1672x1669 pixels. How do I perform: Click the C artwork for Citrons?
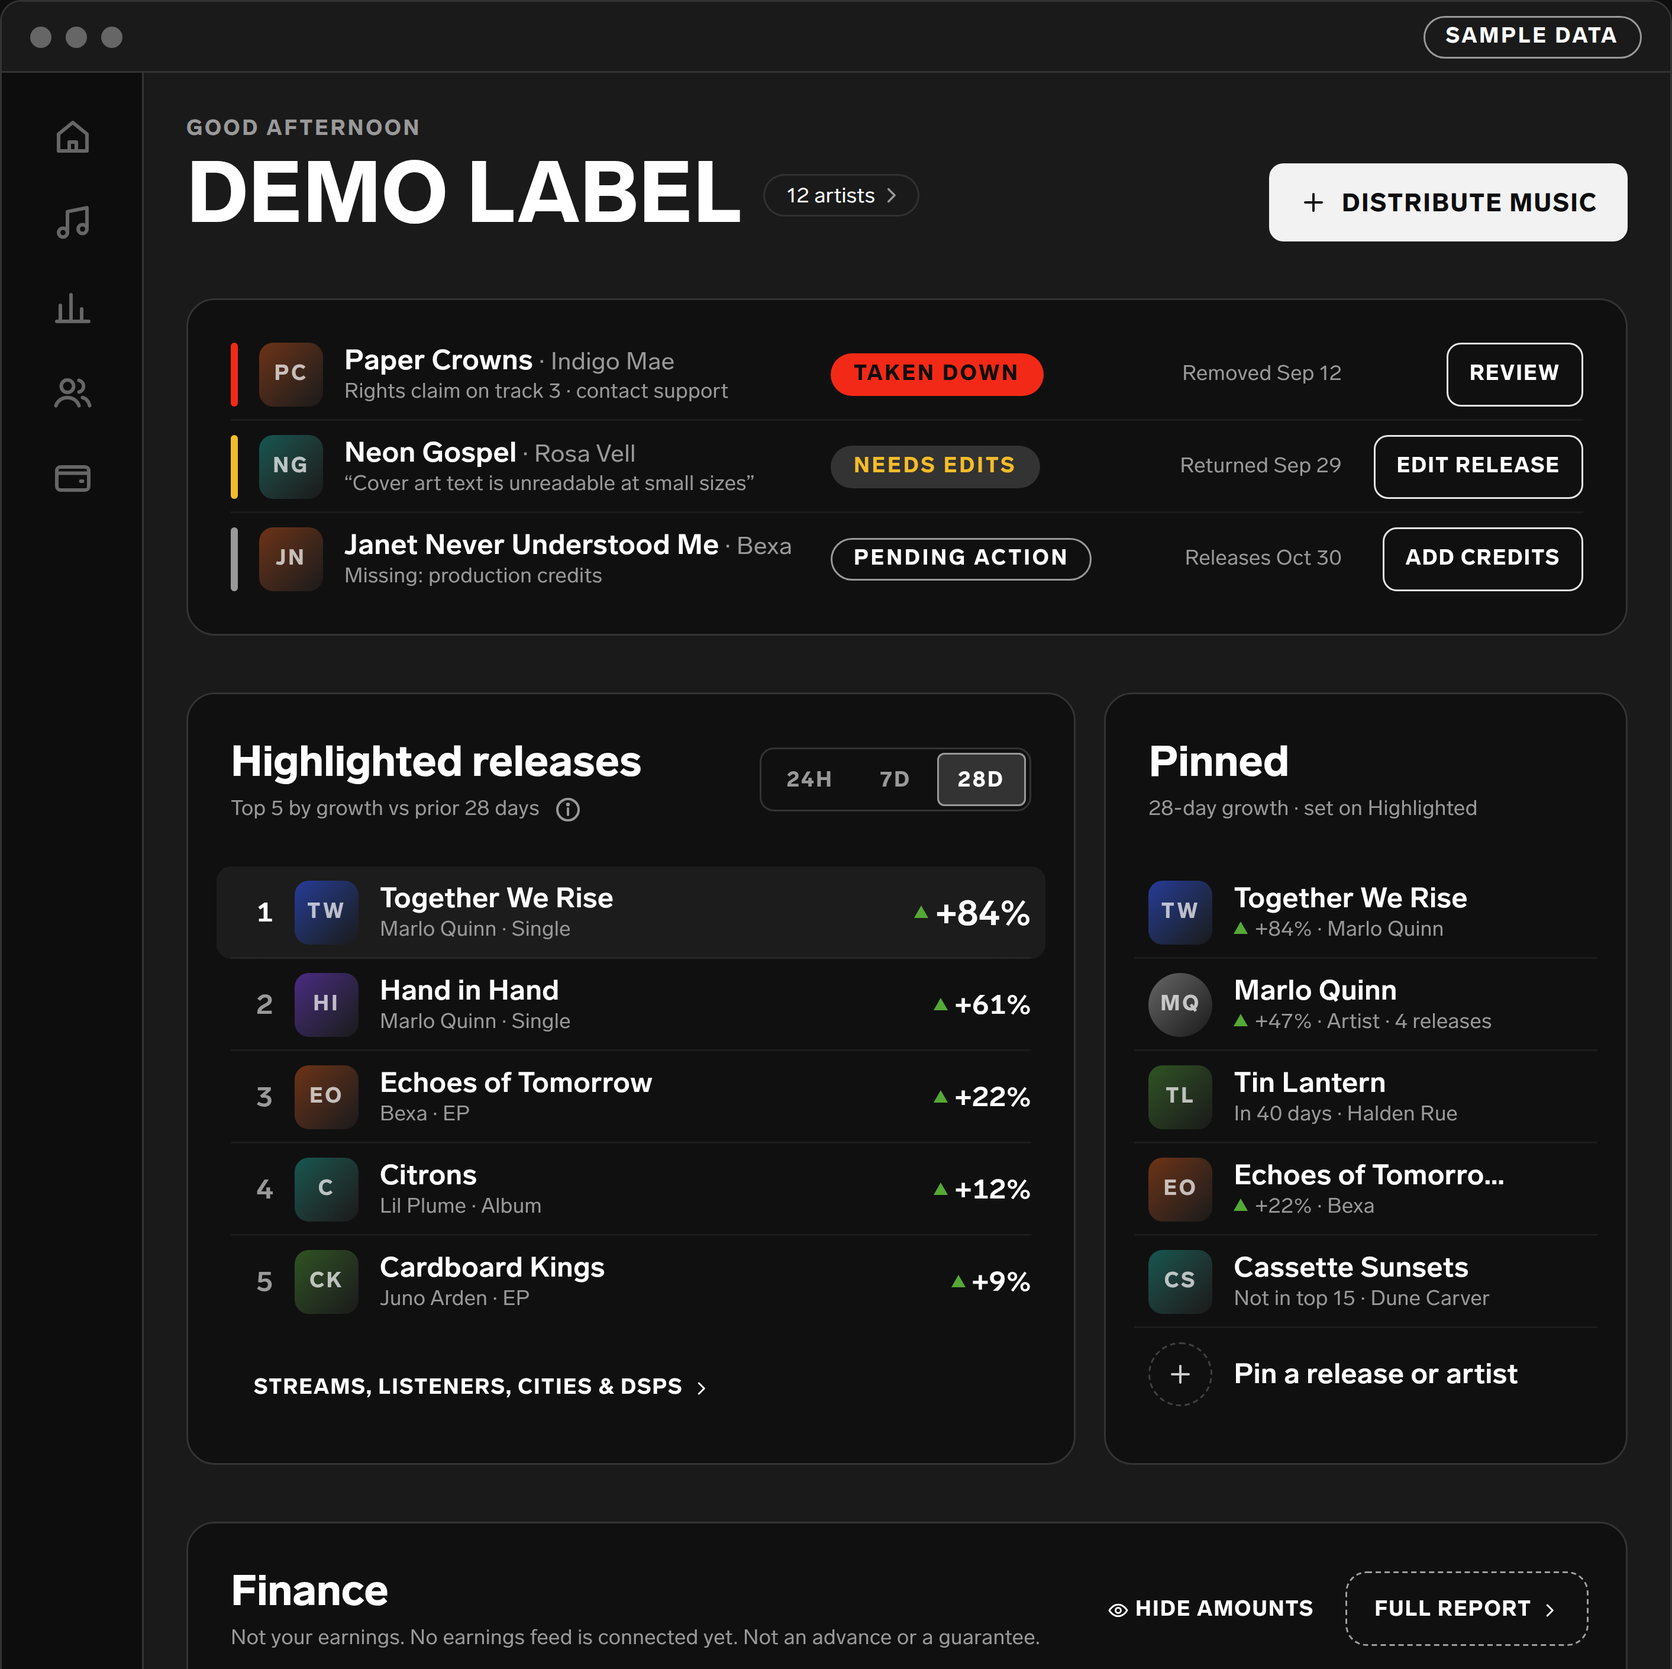(x=326, y=1189)
